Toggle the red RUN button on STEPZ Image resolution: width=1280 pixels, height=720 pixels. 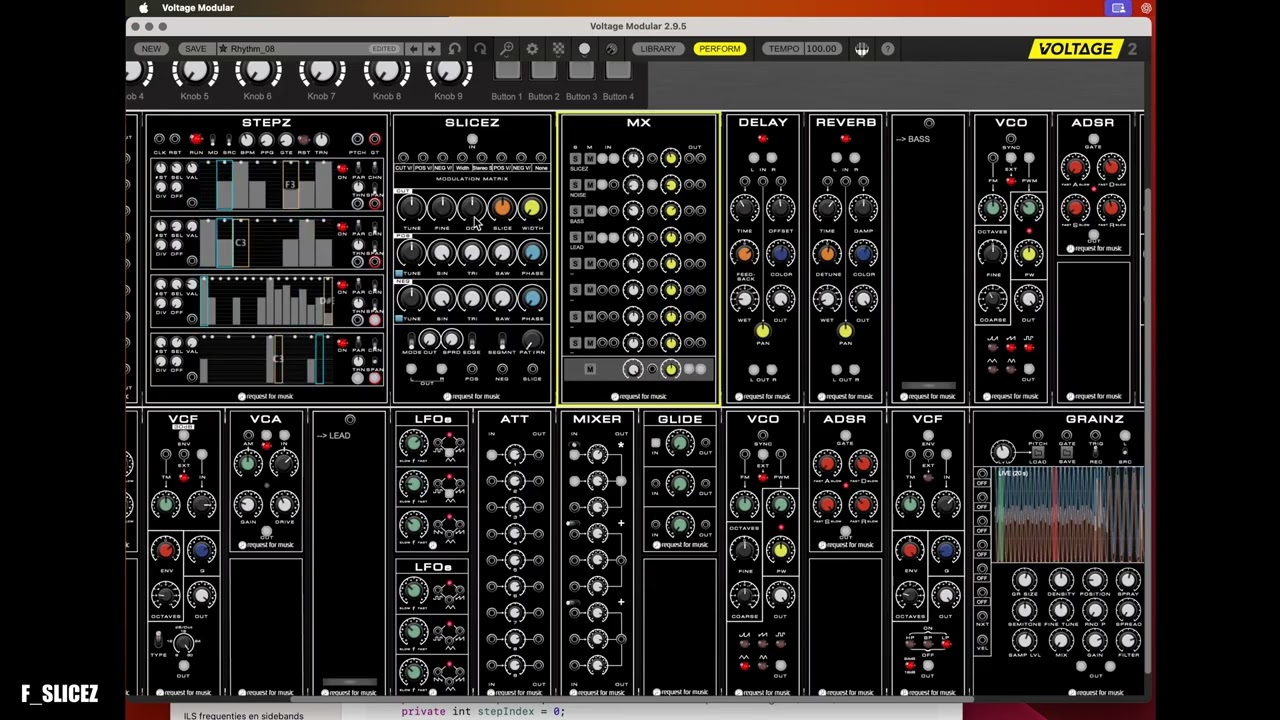195,139
